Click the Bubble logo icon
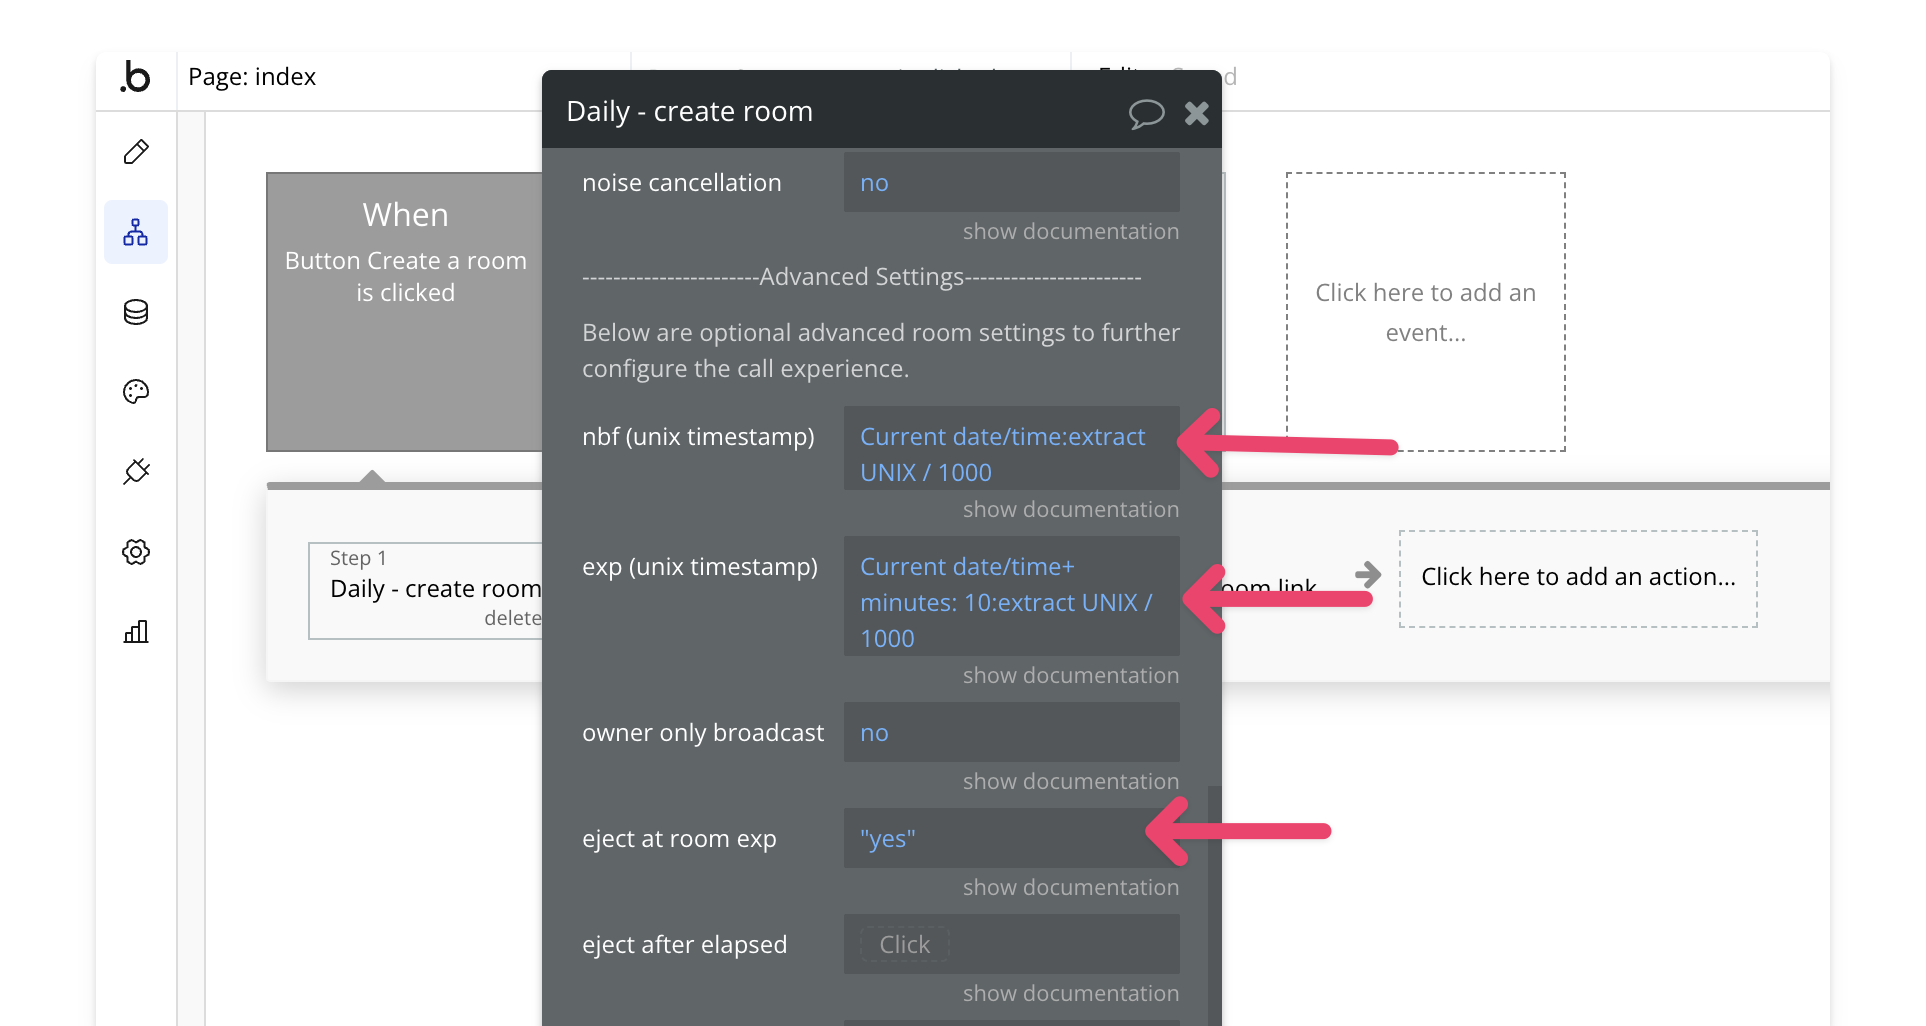Viewport: 1926px width, 1026px height. click(x=135, y=77)
